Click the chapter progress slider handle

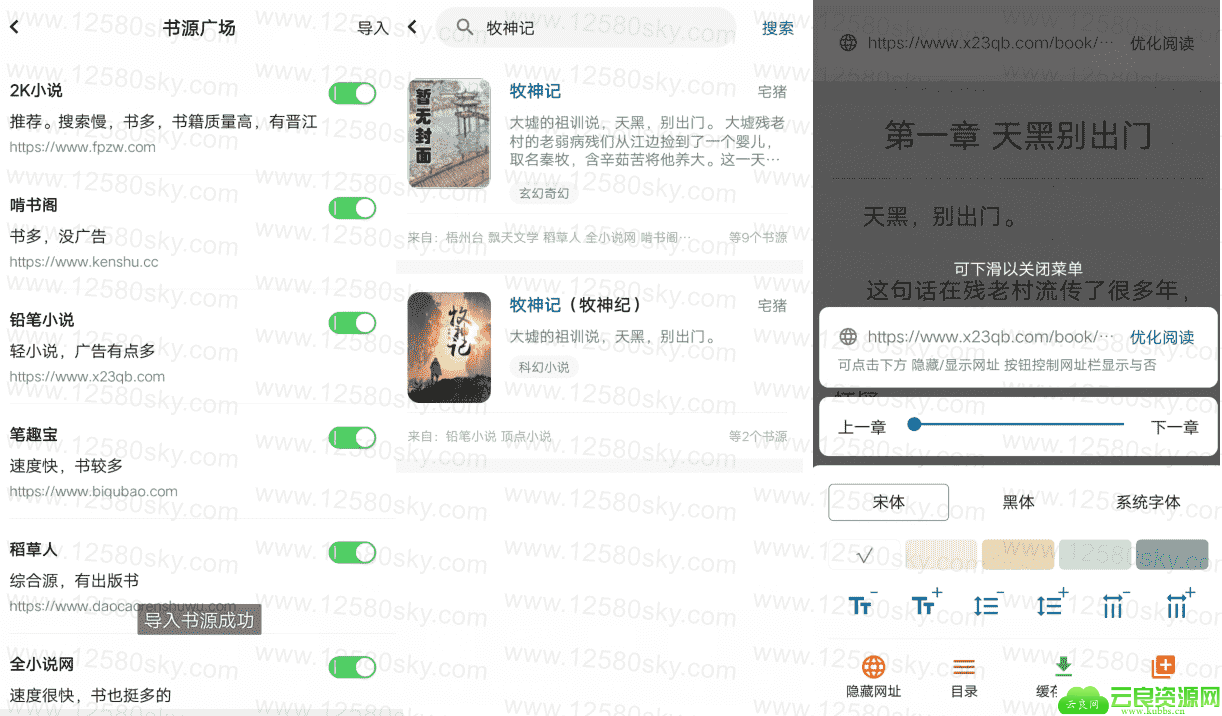pos(914,425)
